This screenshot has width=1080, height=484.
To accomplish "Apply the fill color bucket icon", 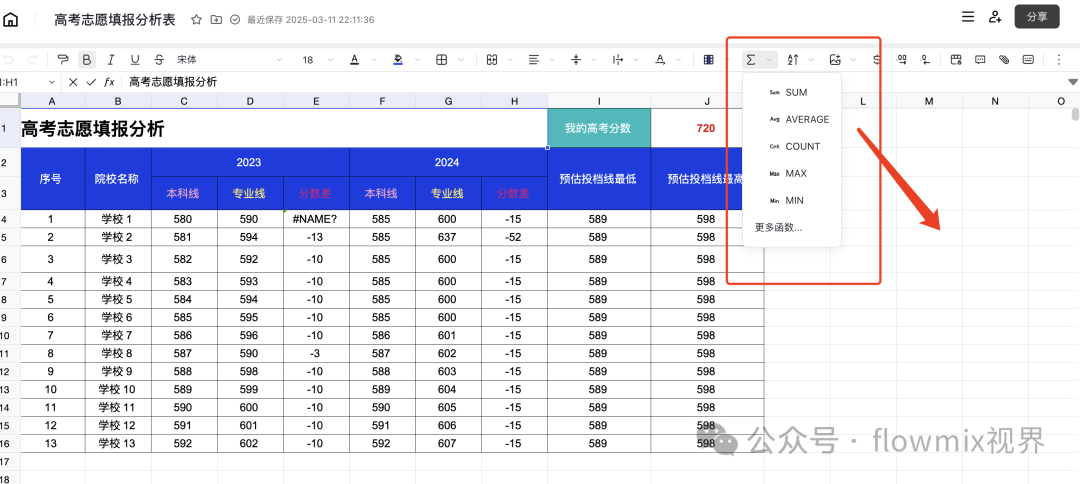I will [398, 60].
